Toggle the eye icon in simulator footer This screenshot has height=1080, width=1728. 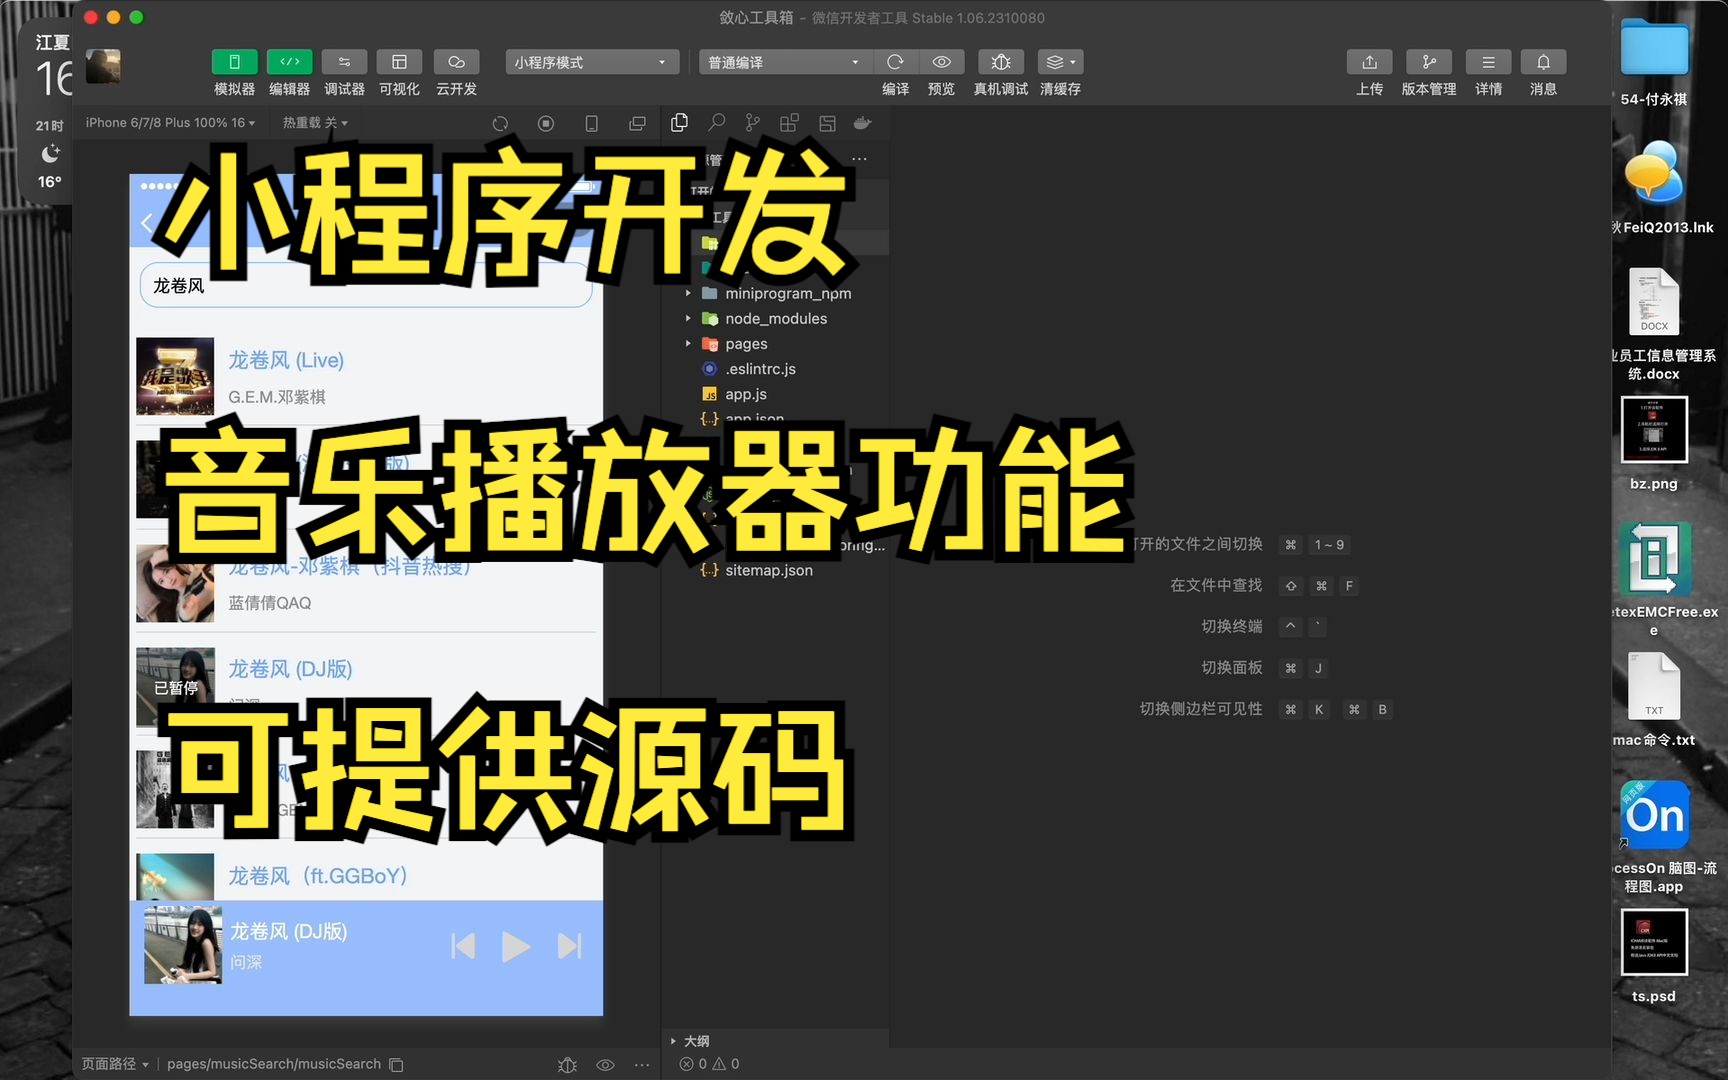(605, 1065)
